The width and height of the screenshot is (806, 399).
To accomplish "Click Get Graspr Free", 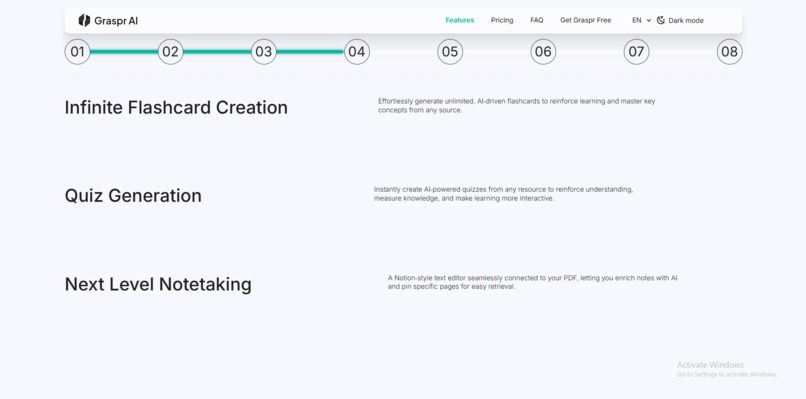I will point(585,21).
